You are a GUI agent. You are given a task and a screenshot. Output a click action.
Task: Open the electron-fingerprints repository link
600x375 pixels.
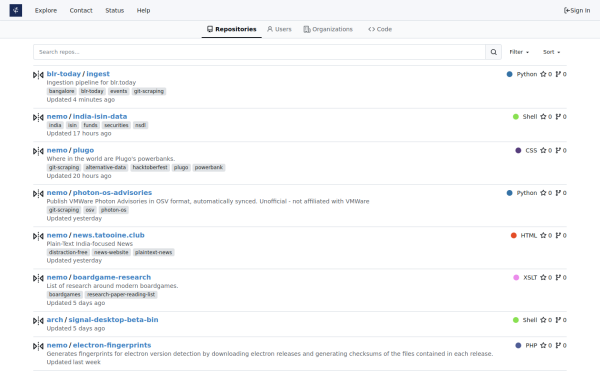tap(112, 345)
